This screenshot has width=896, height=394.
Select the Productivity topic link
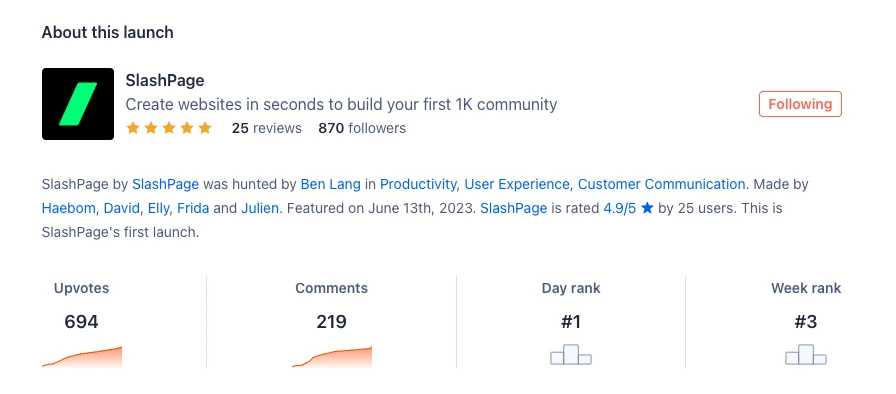click(x=418, y=184)
